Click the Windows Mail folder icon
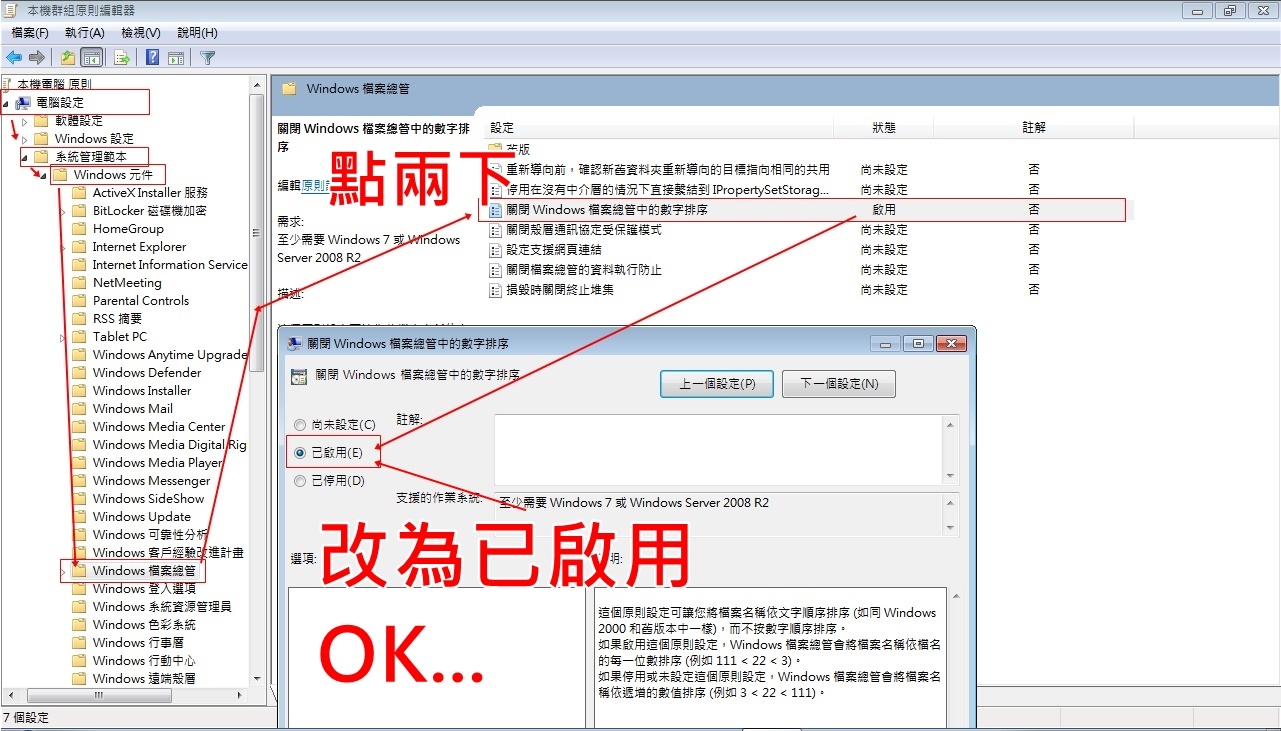The width and height of the screenshot is (1281, 731). [79, 408]
